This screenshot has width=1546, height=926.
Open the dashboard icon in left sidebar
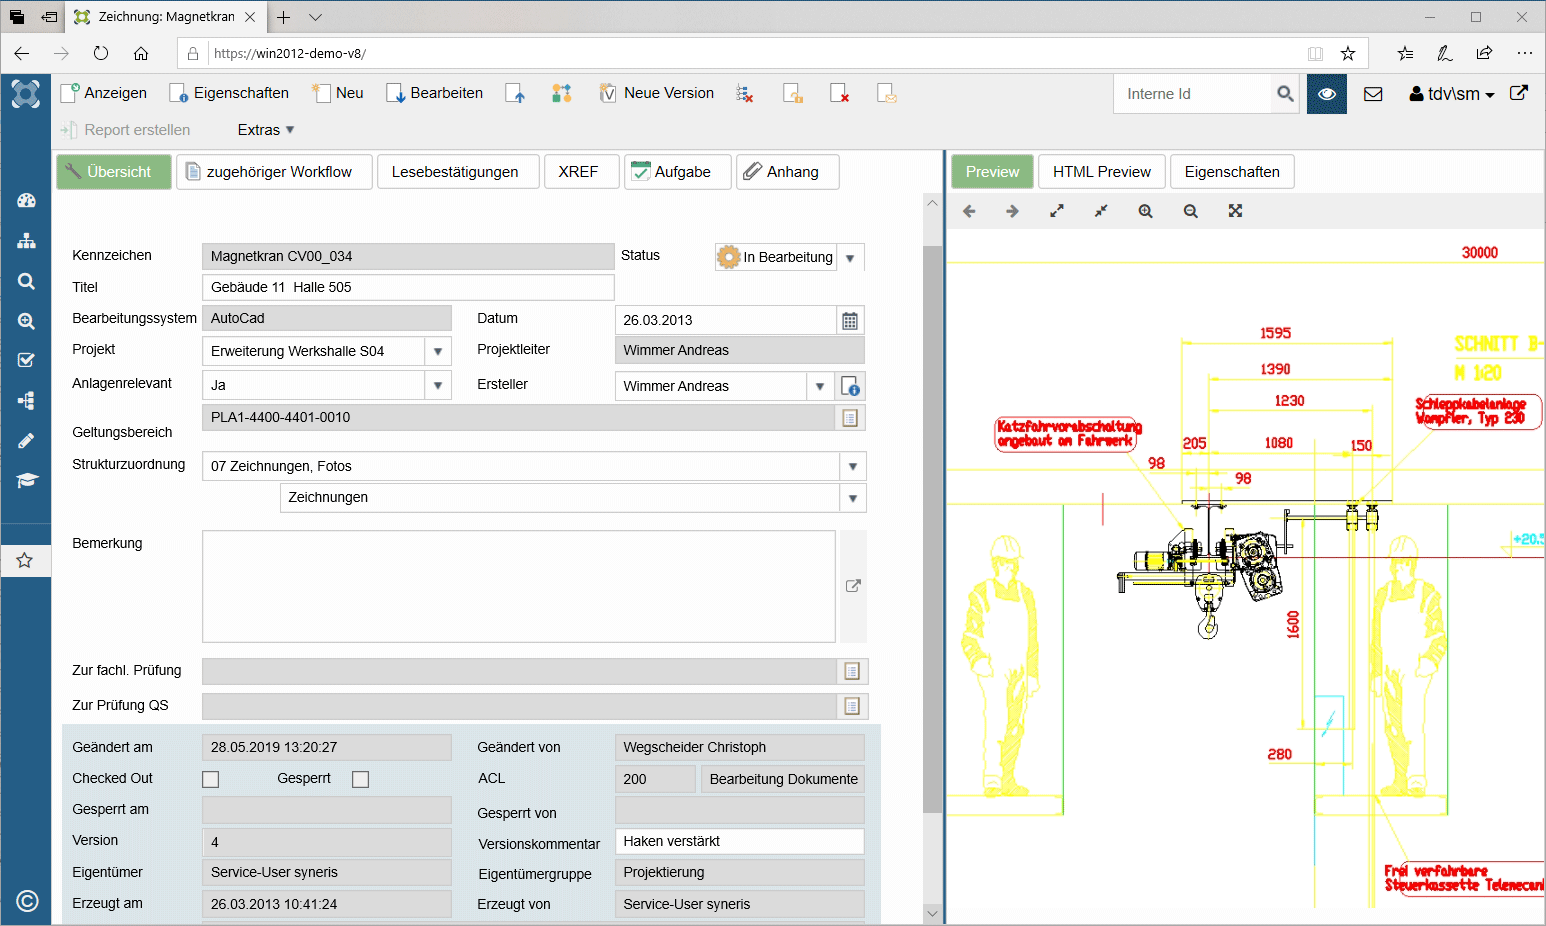(x=26, y=201)
